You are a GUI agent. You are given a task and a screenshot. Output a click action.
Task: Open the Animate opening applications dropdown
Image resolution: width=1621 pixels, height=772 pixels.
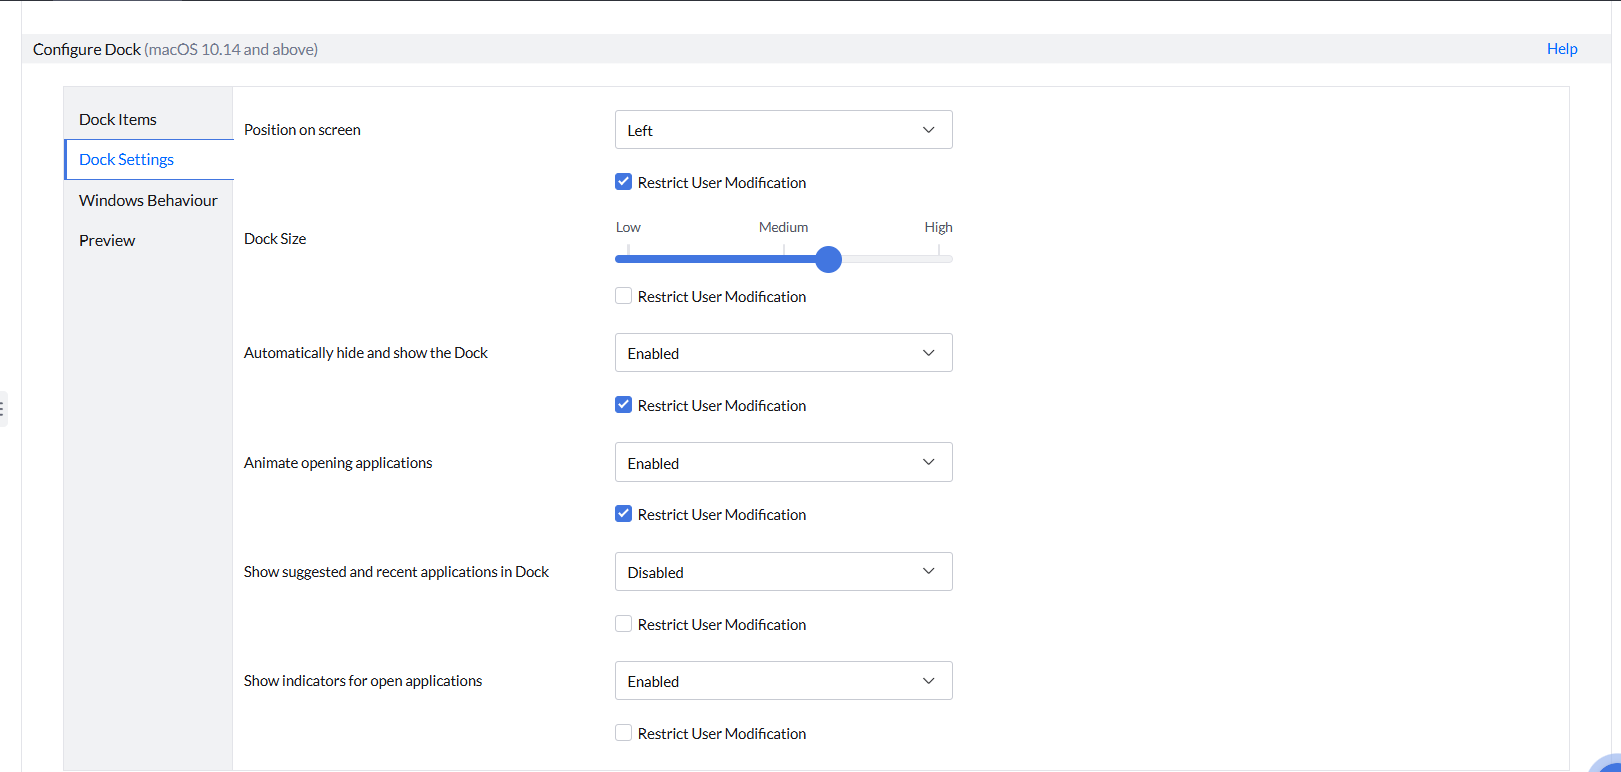[x=783, y=463]
